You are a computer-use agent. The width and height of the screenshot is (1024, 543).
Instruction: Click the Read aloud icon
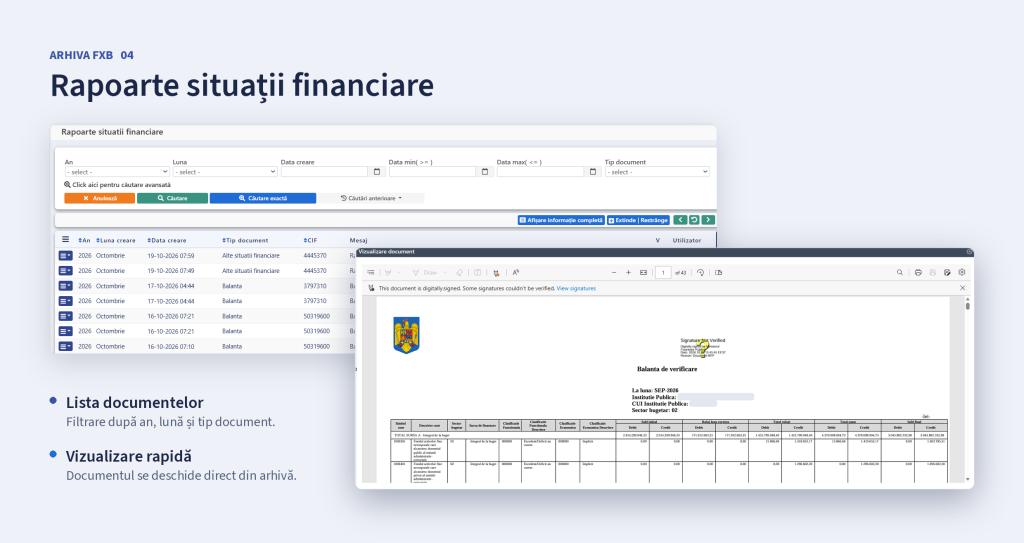516,272
